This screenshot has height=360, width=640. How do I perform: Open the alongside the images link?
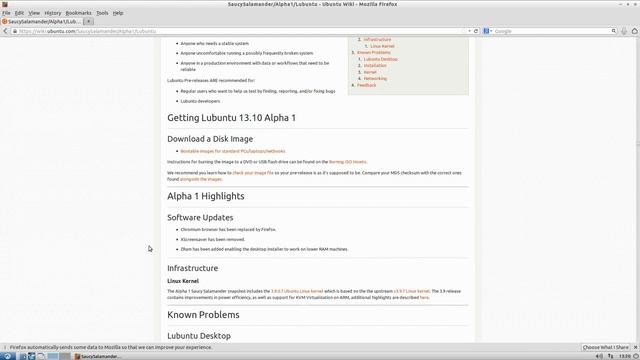pyautogui.click(x=200, y=179)
